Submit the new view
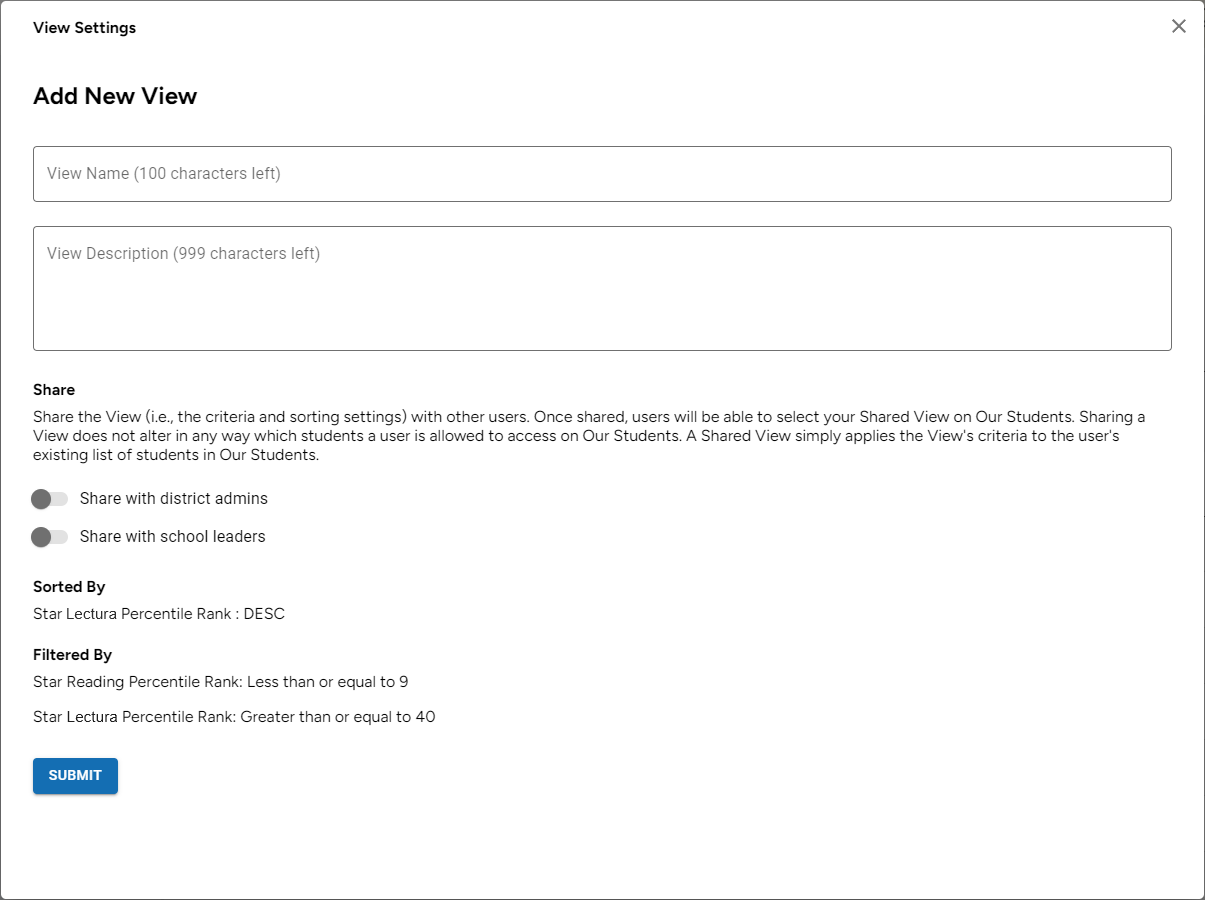The image size is (1205, 900). pos(75,776)
